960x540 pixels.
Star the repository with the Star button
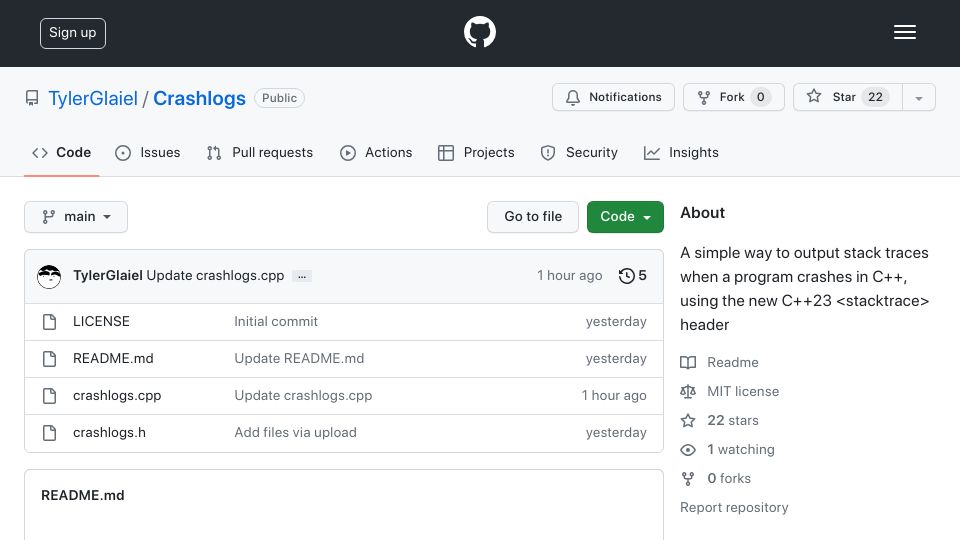click(x=847, y=97)
